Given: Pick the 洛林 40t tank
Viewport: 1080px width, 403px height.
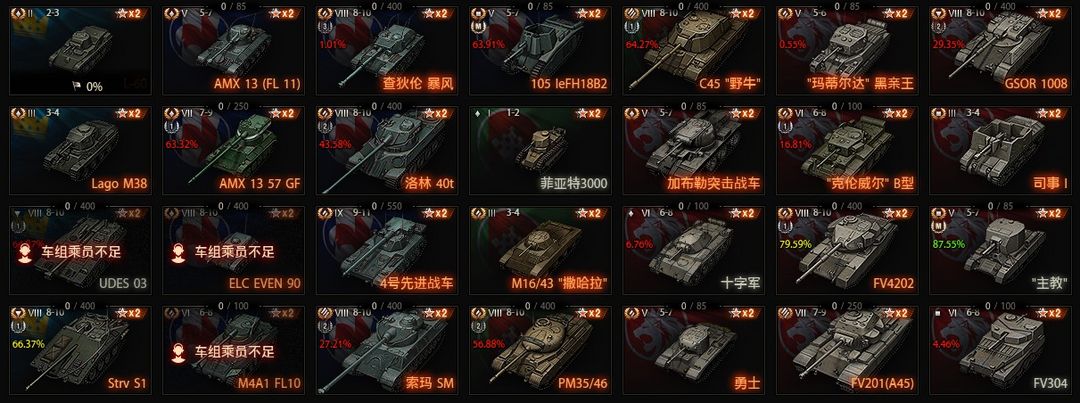Looking at the screenshot, I should 387,150.
